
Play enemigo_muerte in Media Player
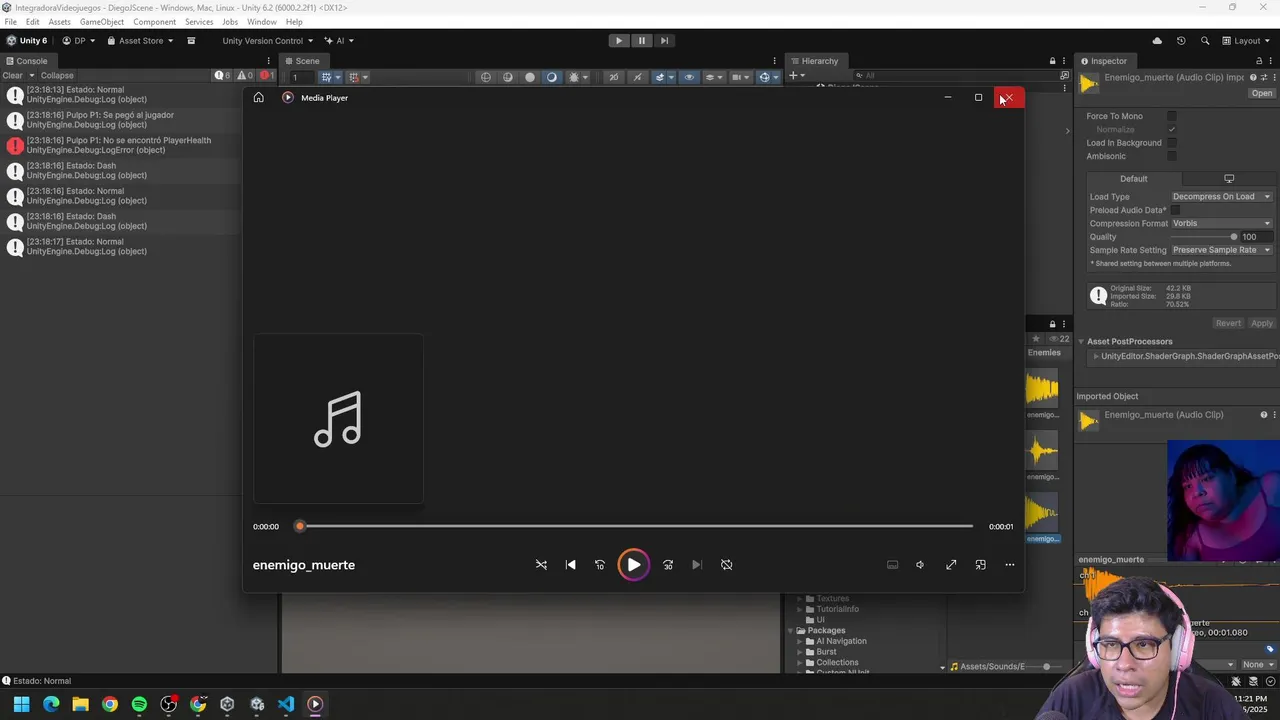tap(633, 565)
